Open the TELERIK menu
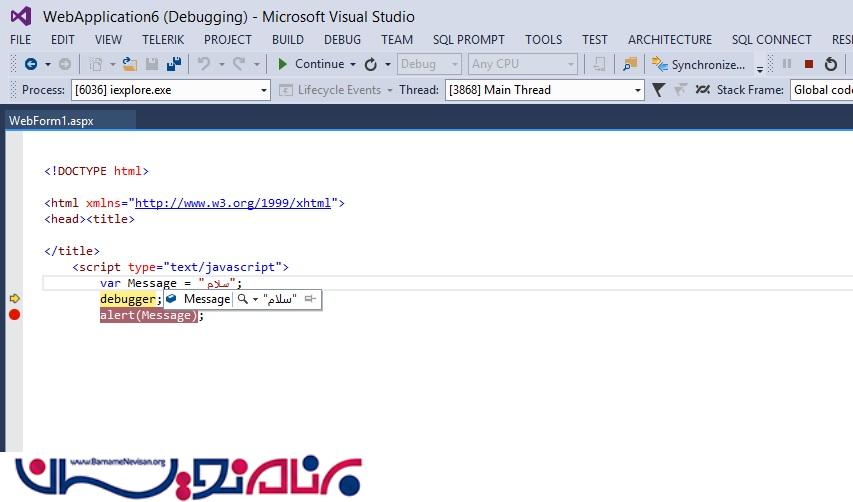Screen dimensions: 853x502 [x=162, y=39]
